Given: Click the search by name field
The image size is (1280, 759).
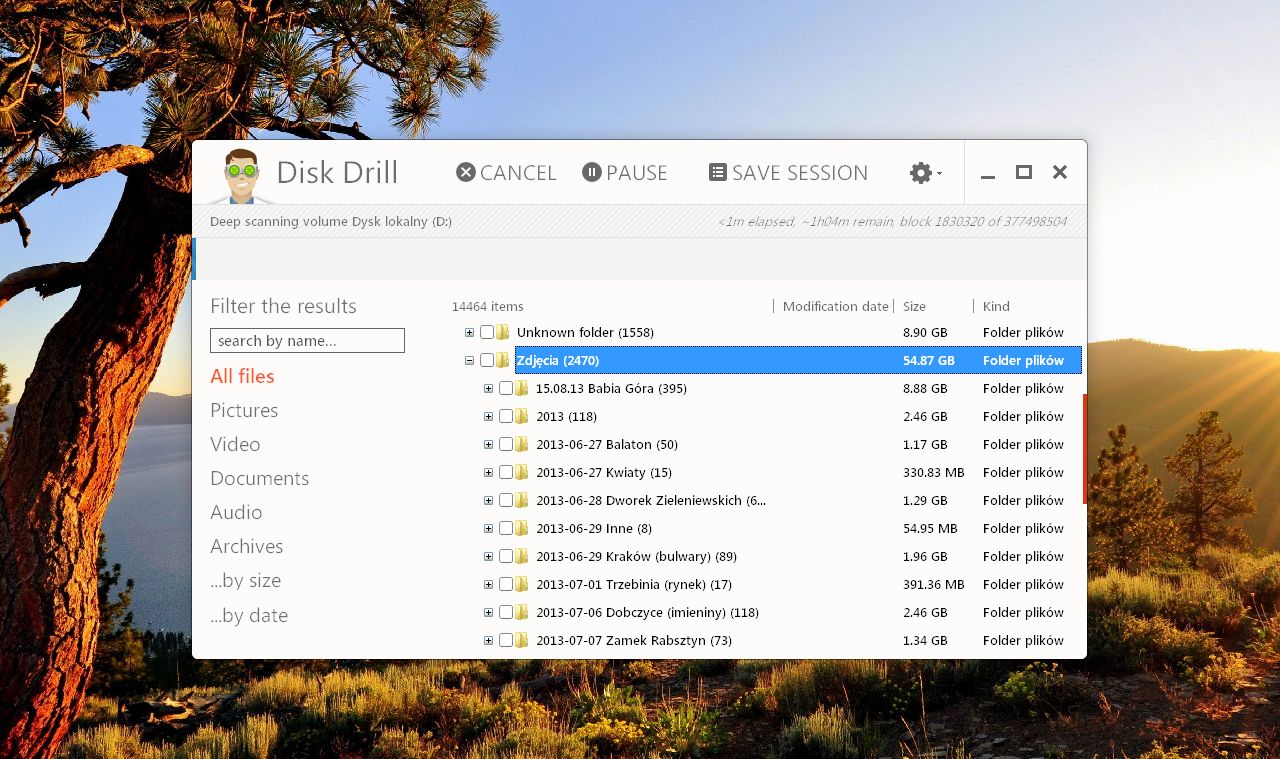Looking at the screenshot, I should click(307, 341).
